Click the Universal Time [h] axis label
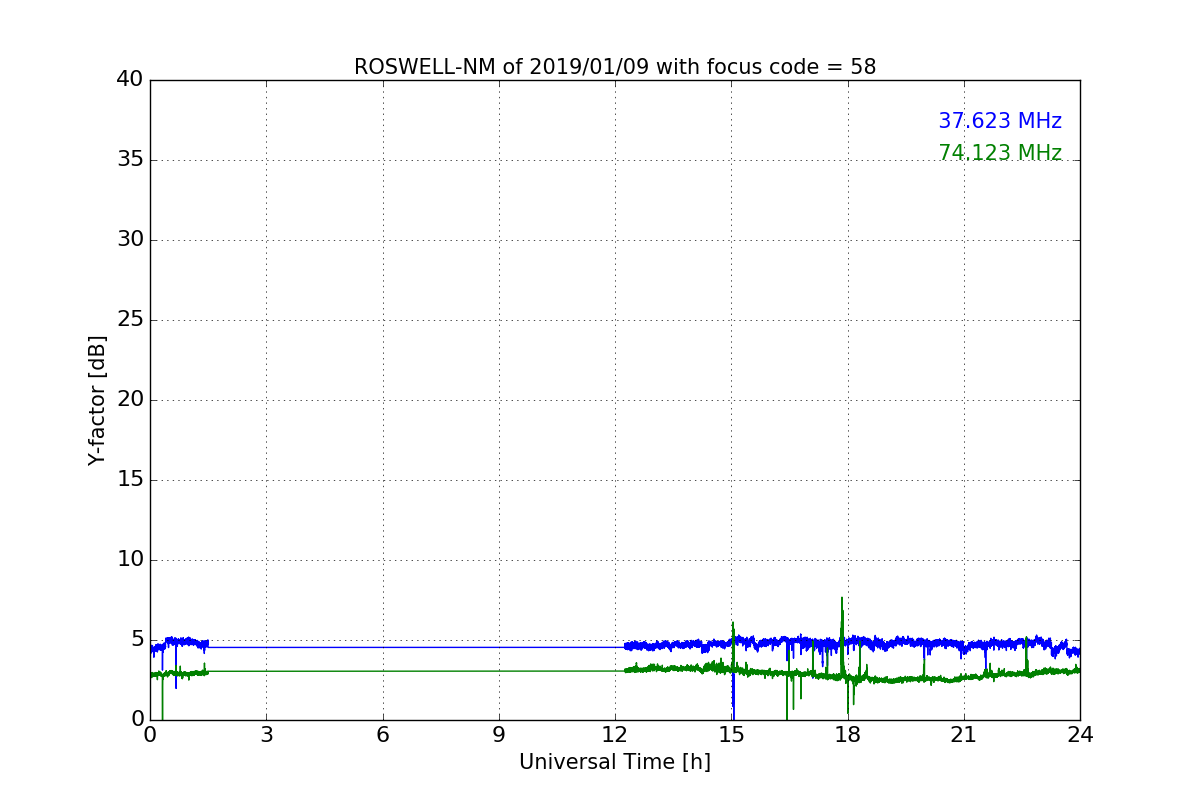This screenshot has height=800, width=1200. point(615,762)
